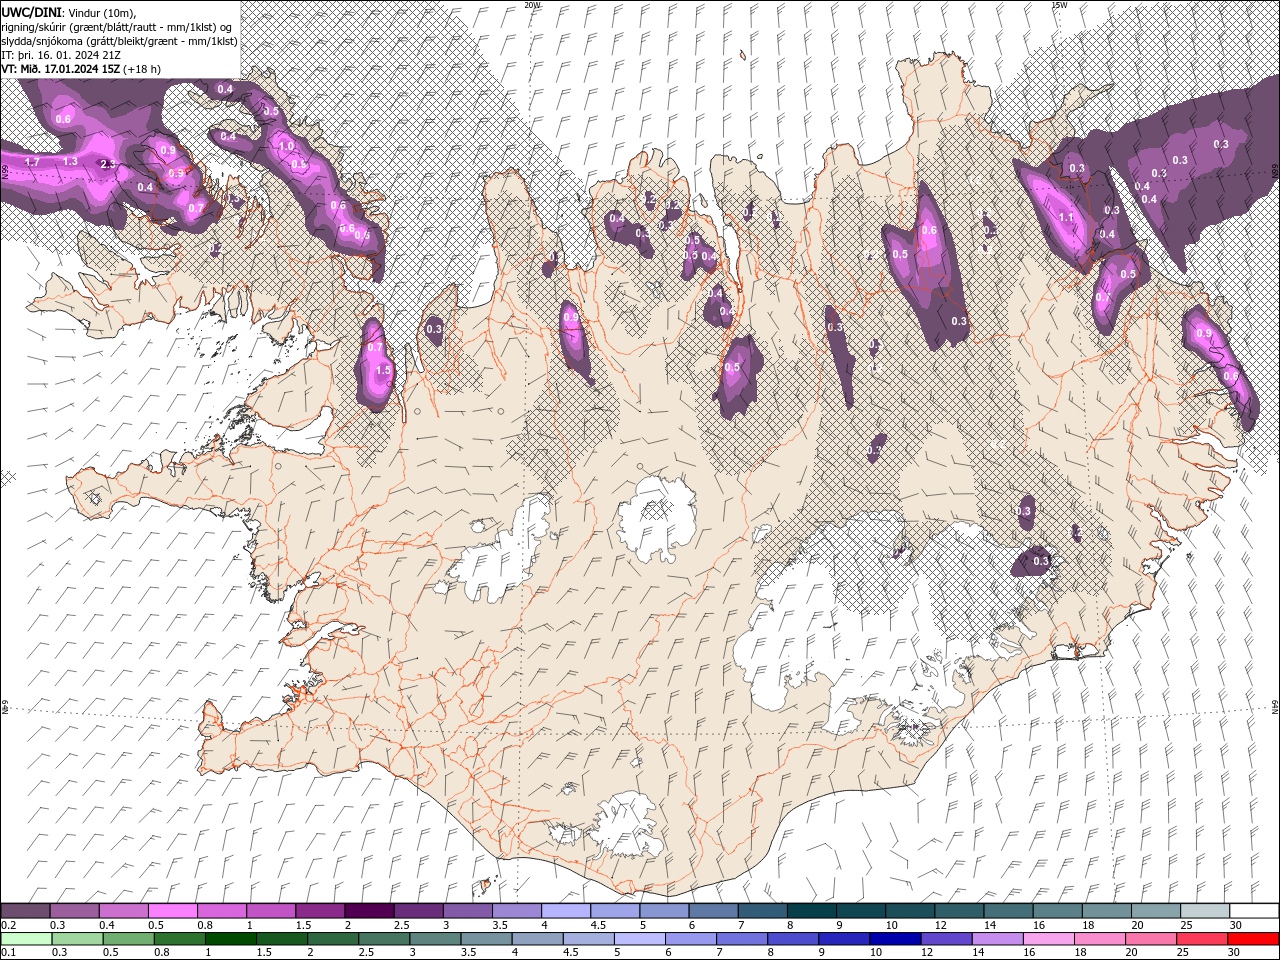Select the '1.3' value near the northwest corner
This screenshot has width=1280, height=960.
(x=70, y=162)
